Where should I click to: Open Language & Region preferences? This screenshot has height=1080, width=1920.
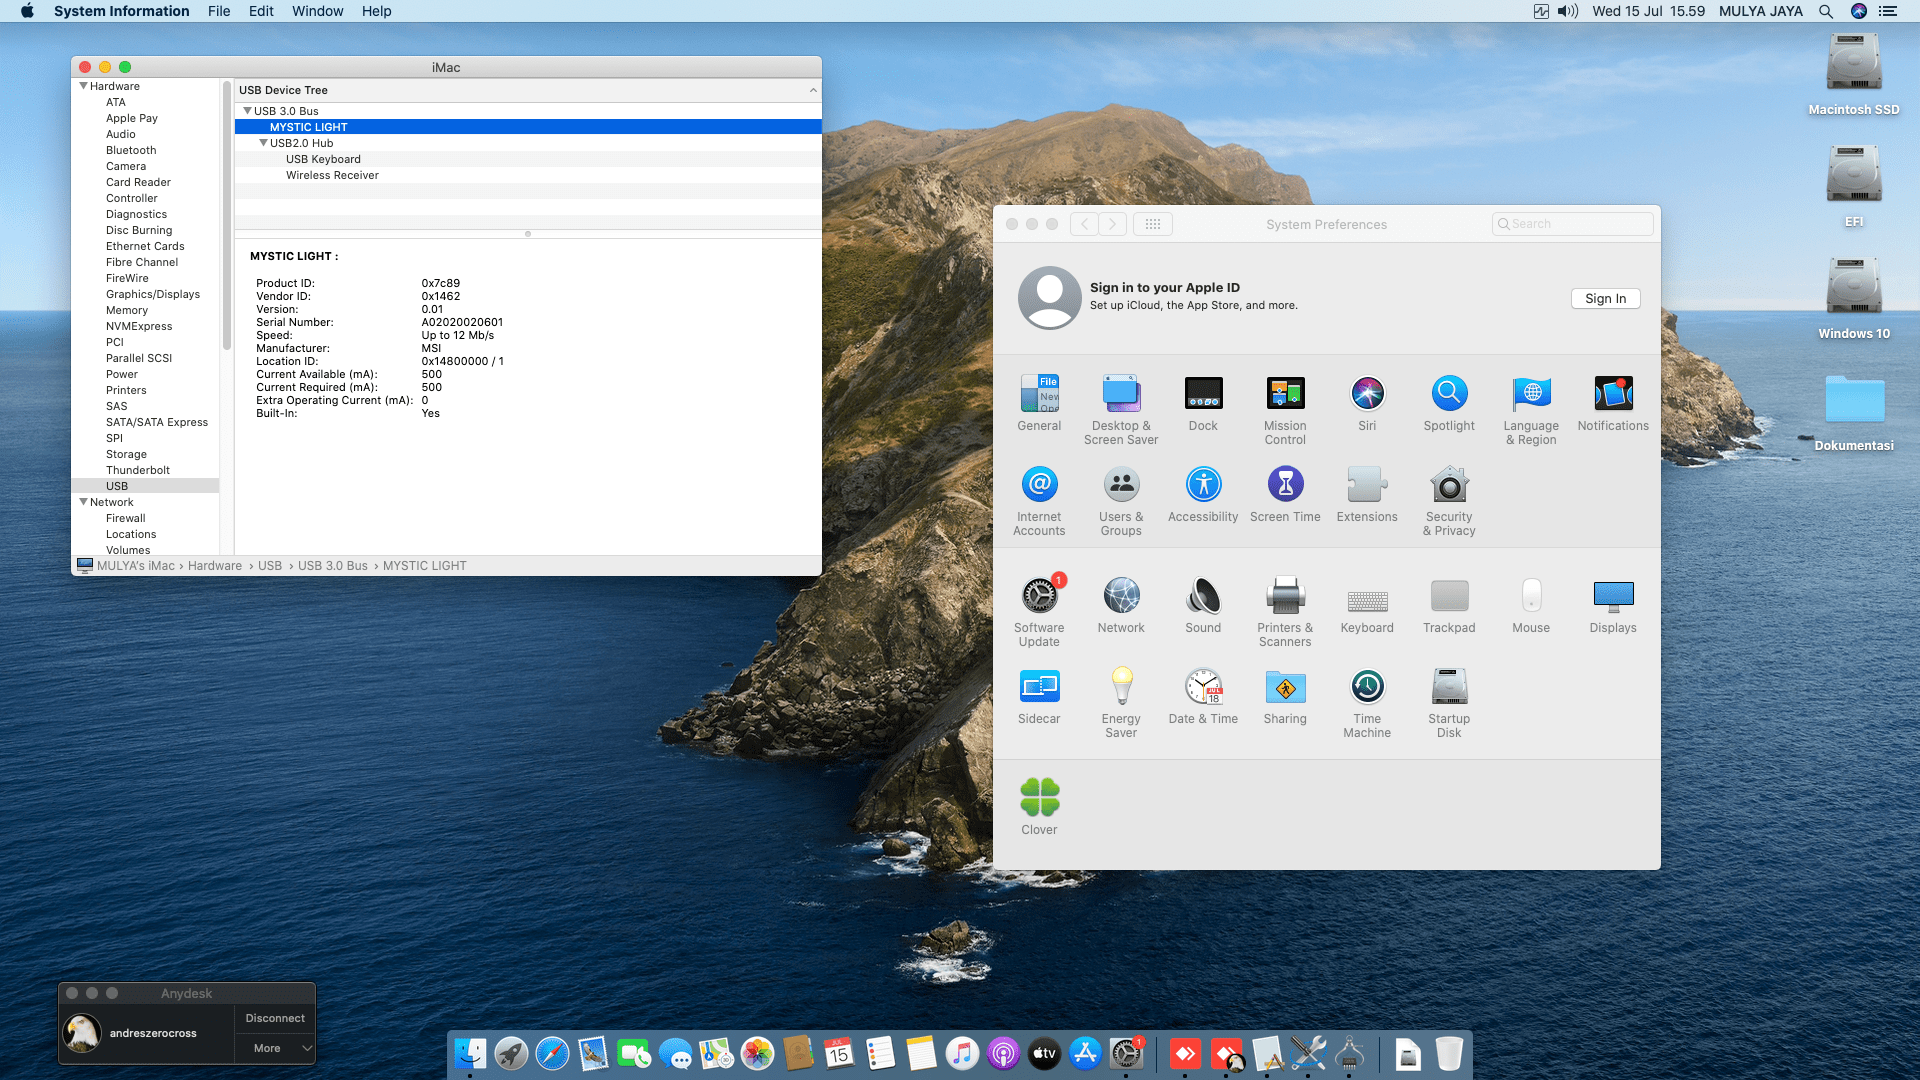[x=1531, y=410]
